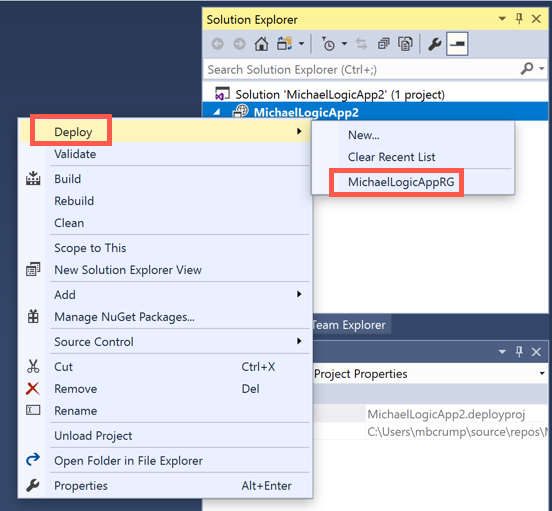Click the New Solution Explorer View icon
552x511 pixels.
(33, 270)
